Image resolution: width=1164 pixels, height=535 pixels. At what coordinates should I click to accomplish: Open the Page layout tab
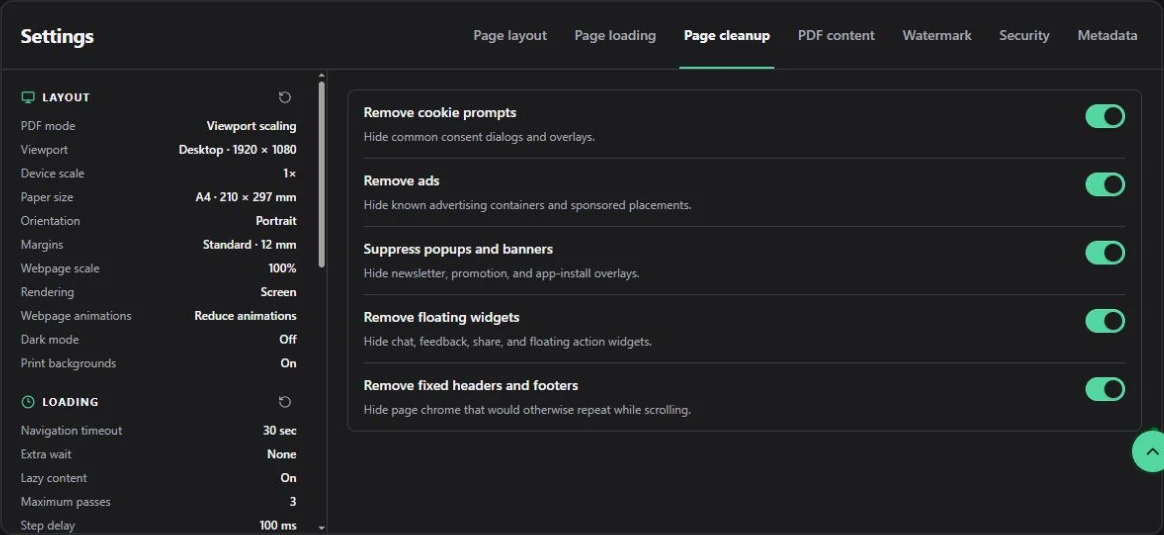click(x=510, y=36)
